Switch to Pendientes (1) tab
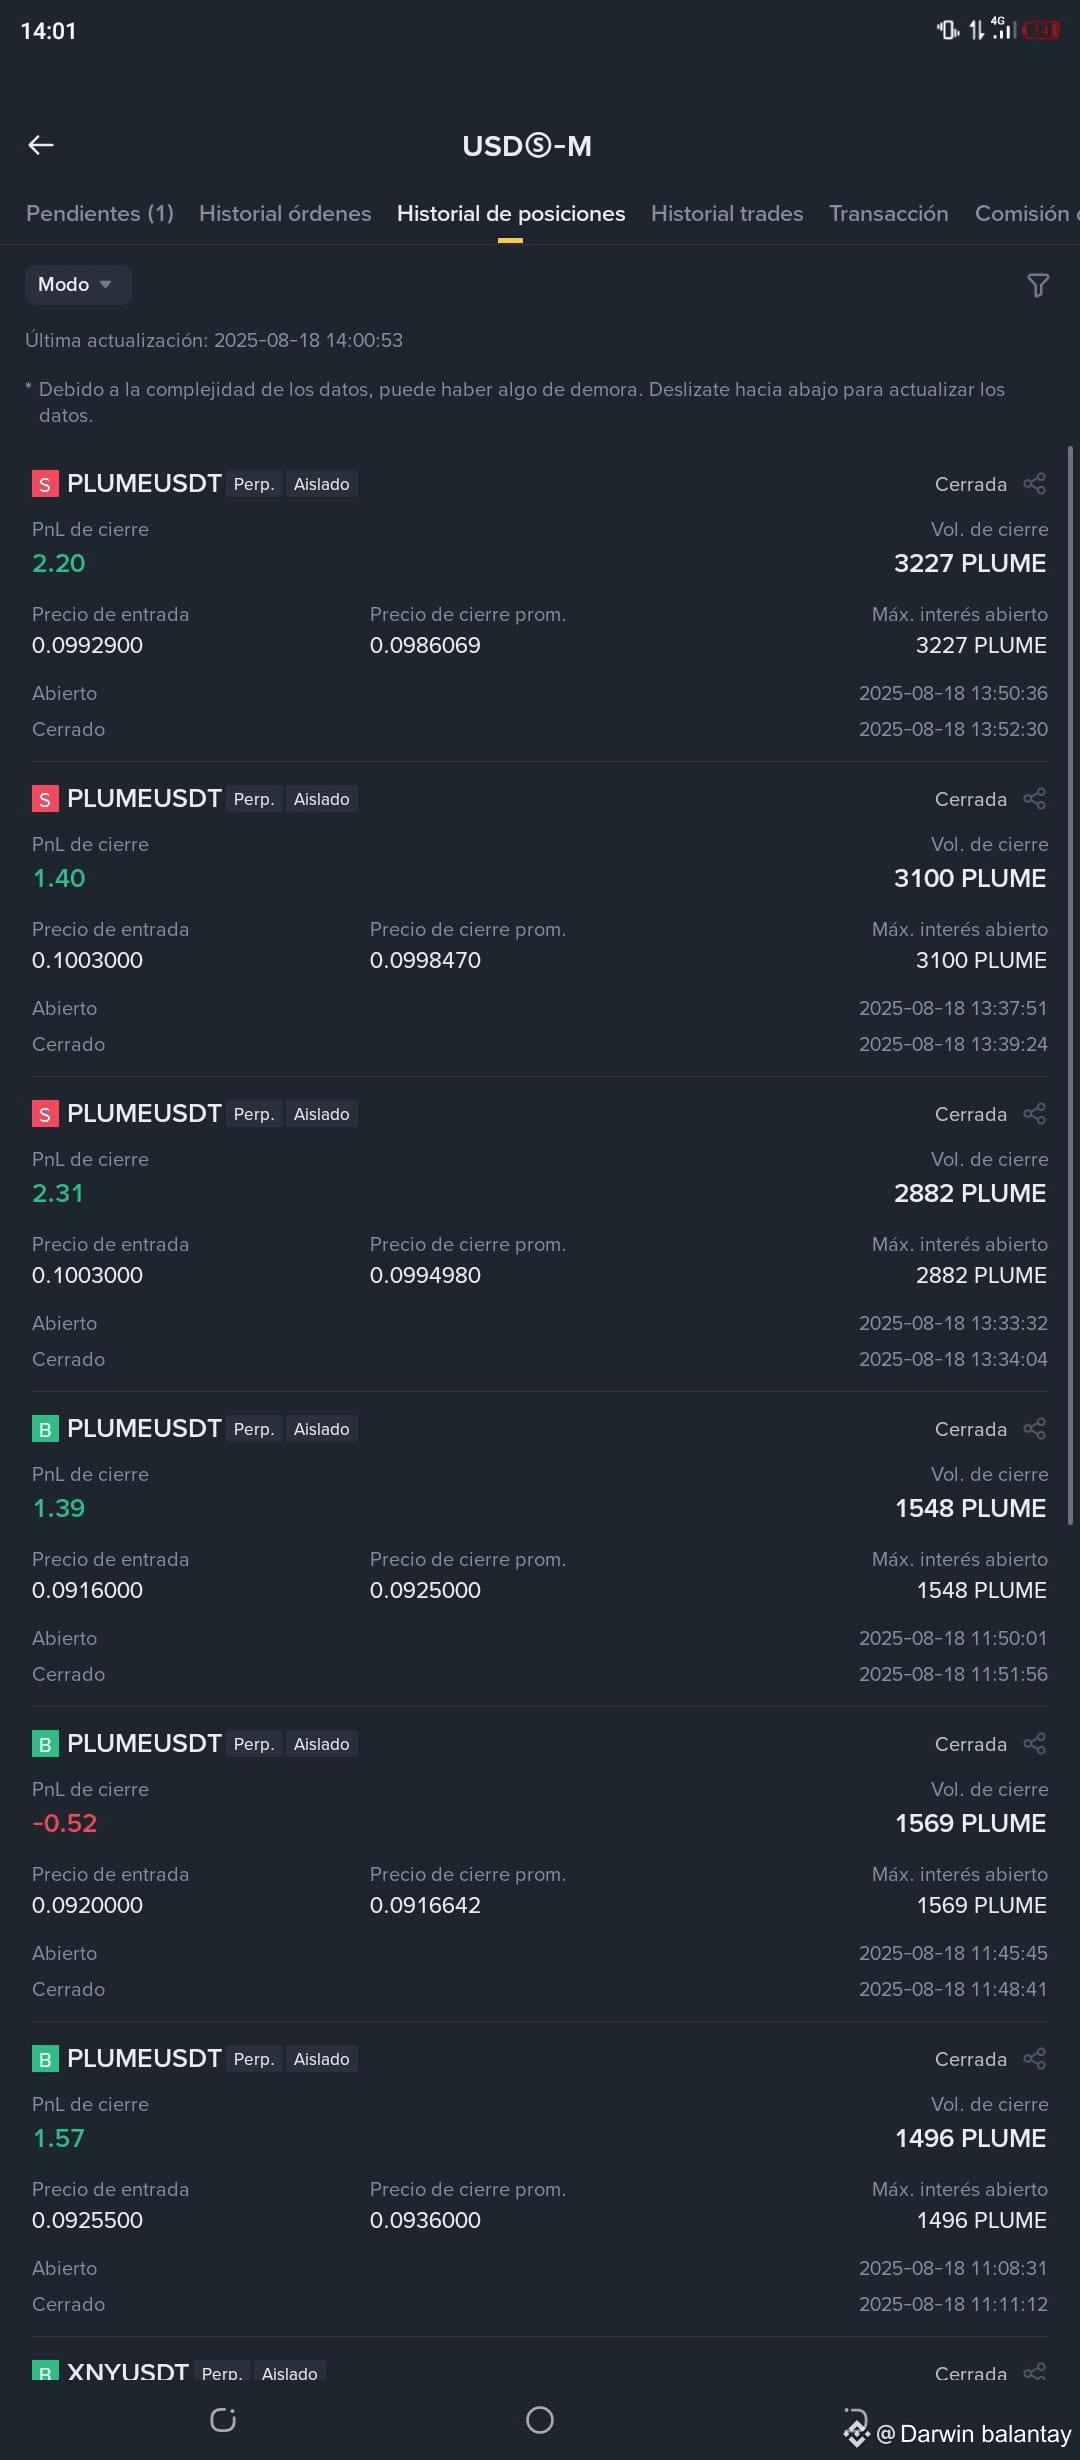This screenshot has height=2460, width=1080. pos(100,213)
